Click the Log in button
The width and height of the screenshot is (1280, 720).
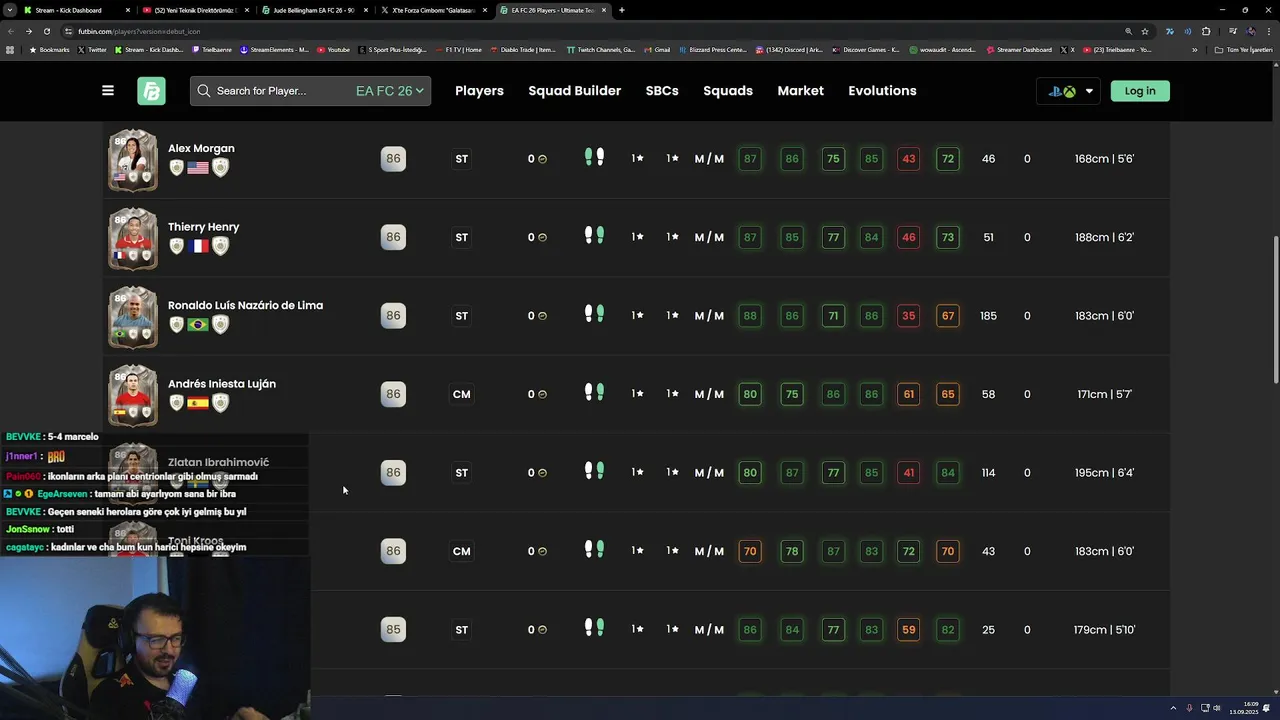click(1140, 91)
